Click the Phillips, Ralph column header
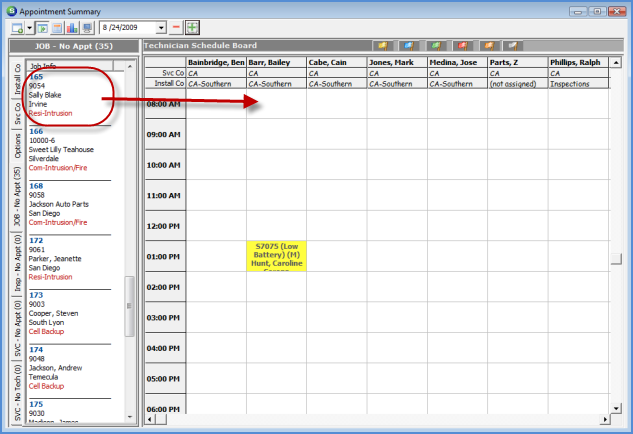 tap(579, 62)
